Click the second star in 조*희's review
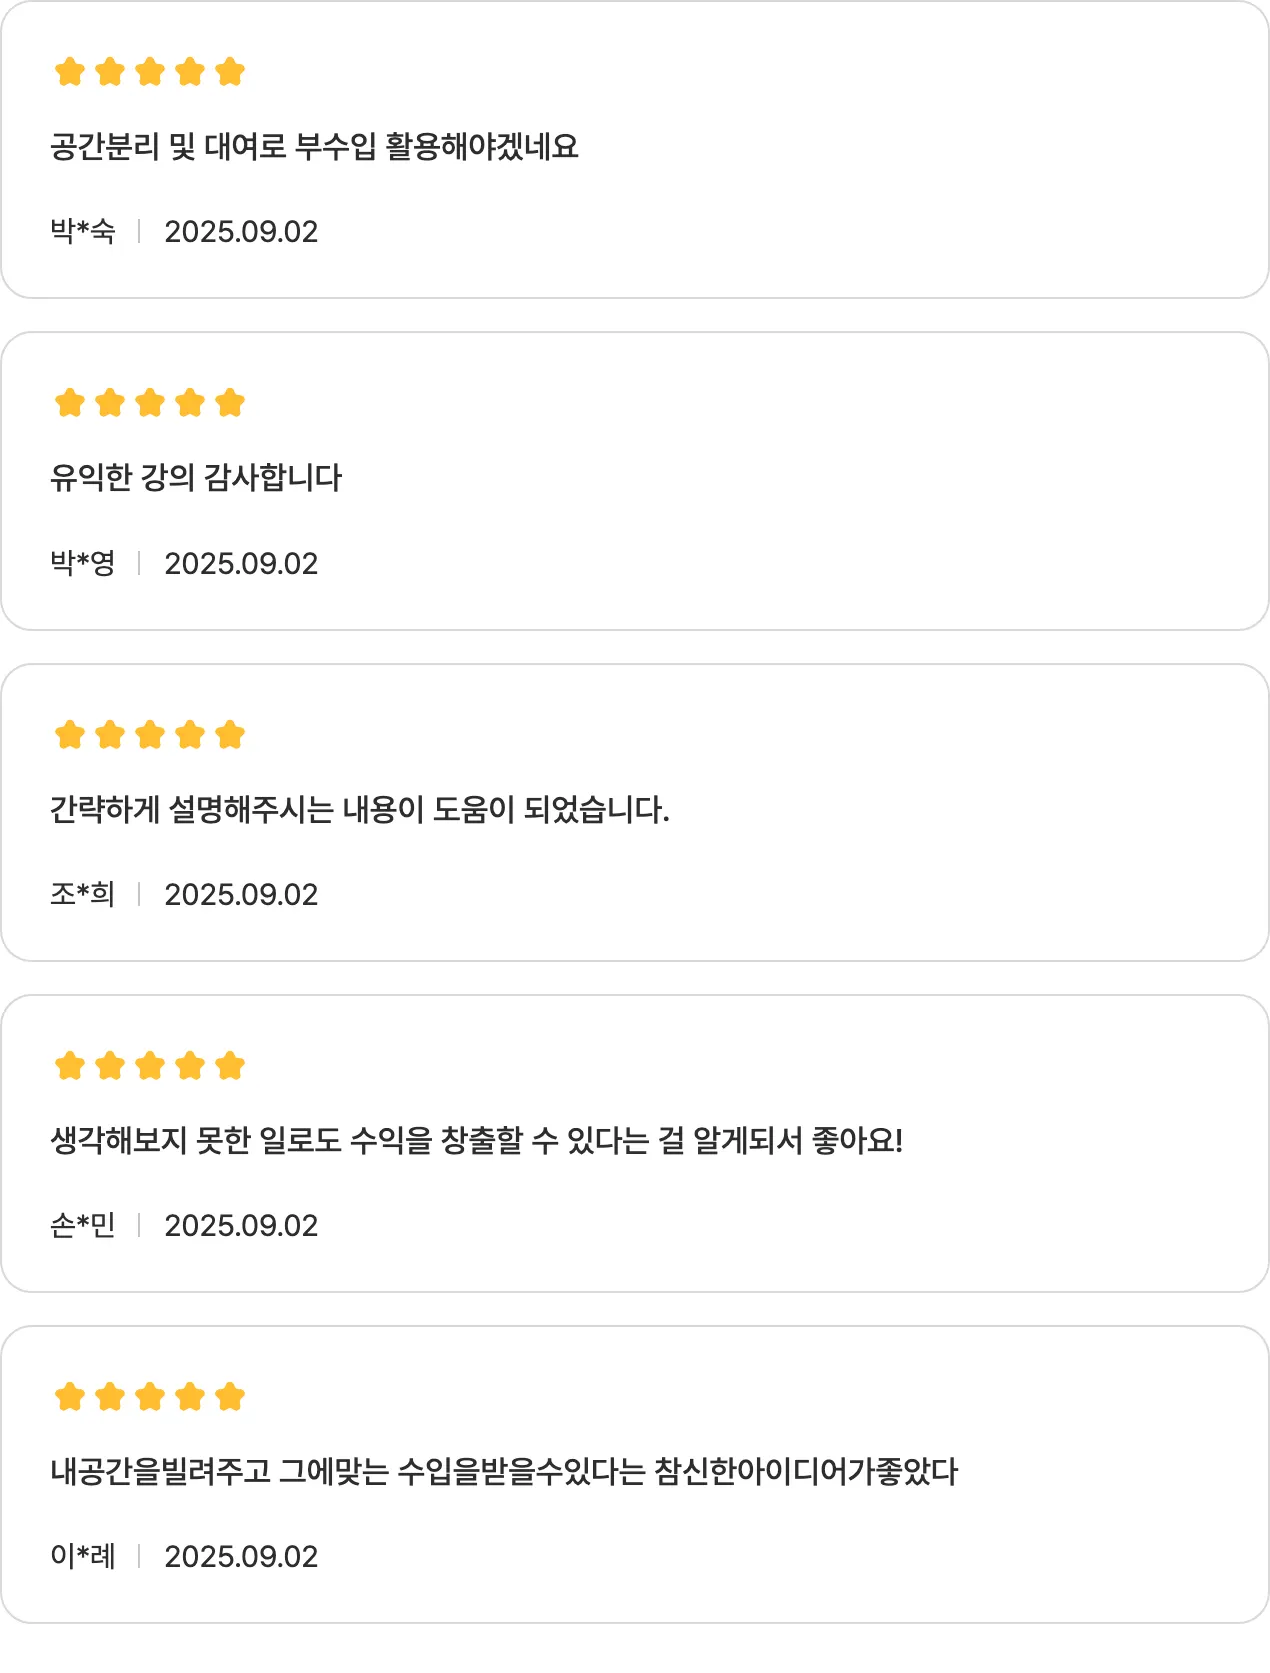This screenshot has height=1673, width=1270. tap(110, 735)
